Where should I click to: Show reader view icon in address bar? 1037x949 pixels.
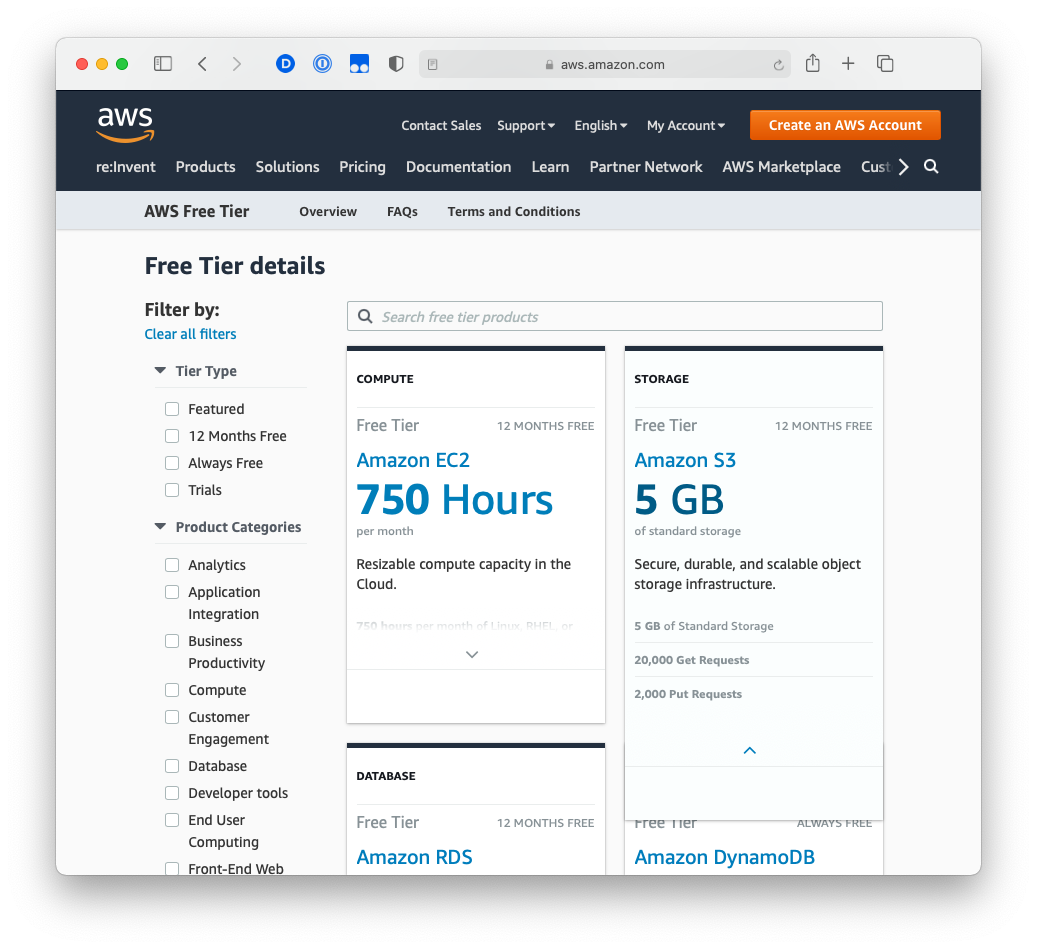point(433,64)
